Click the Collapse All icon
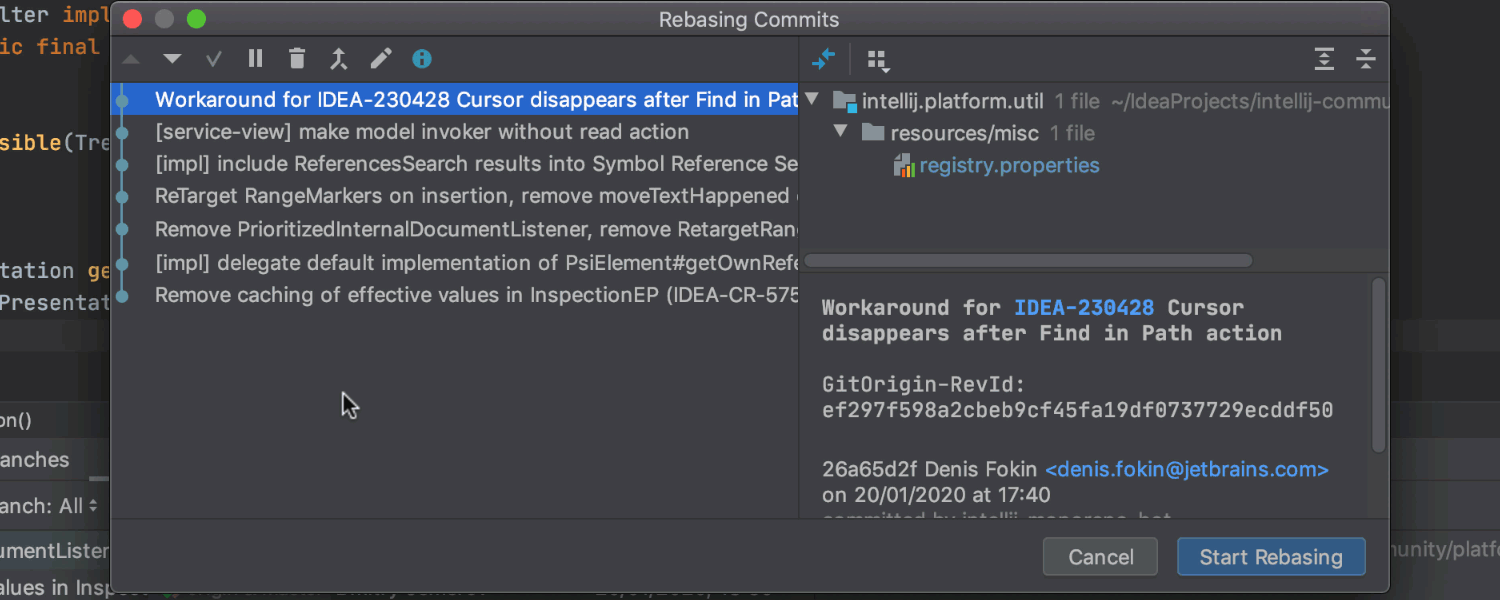The width and height of the screenshot is (1500, 600). click(x=1366, y=59)
